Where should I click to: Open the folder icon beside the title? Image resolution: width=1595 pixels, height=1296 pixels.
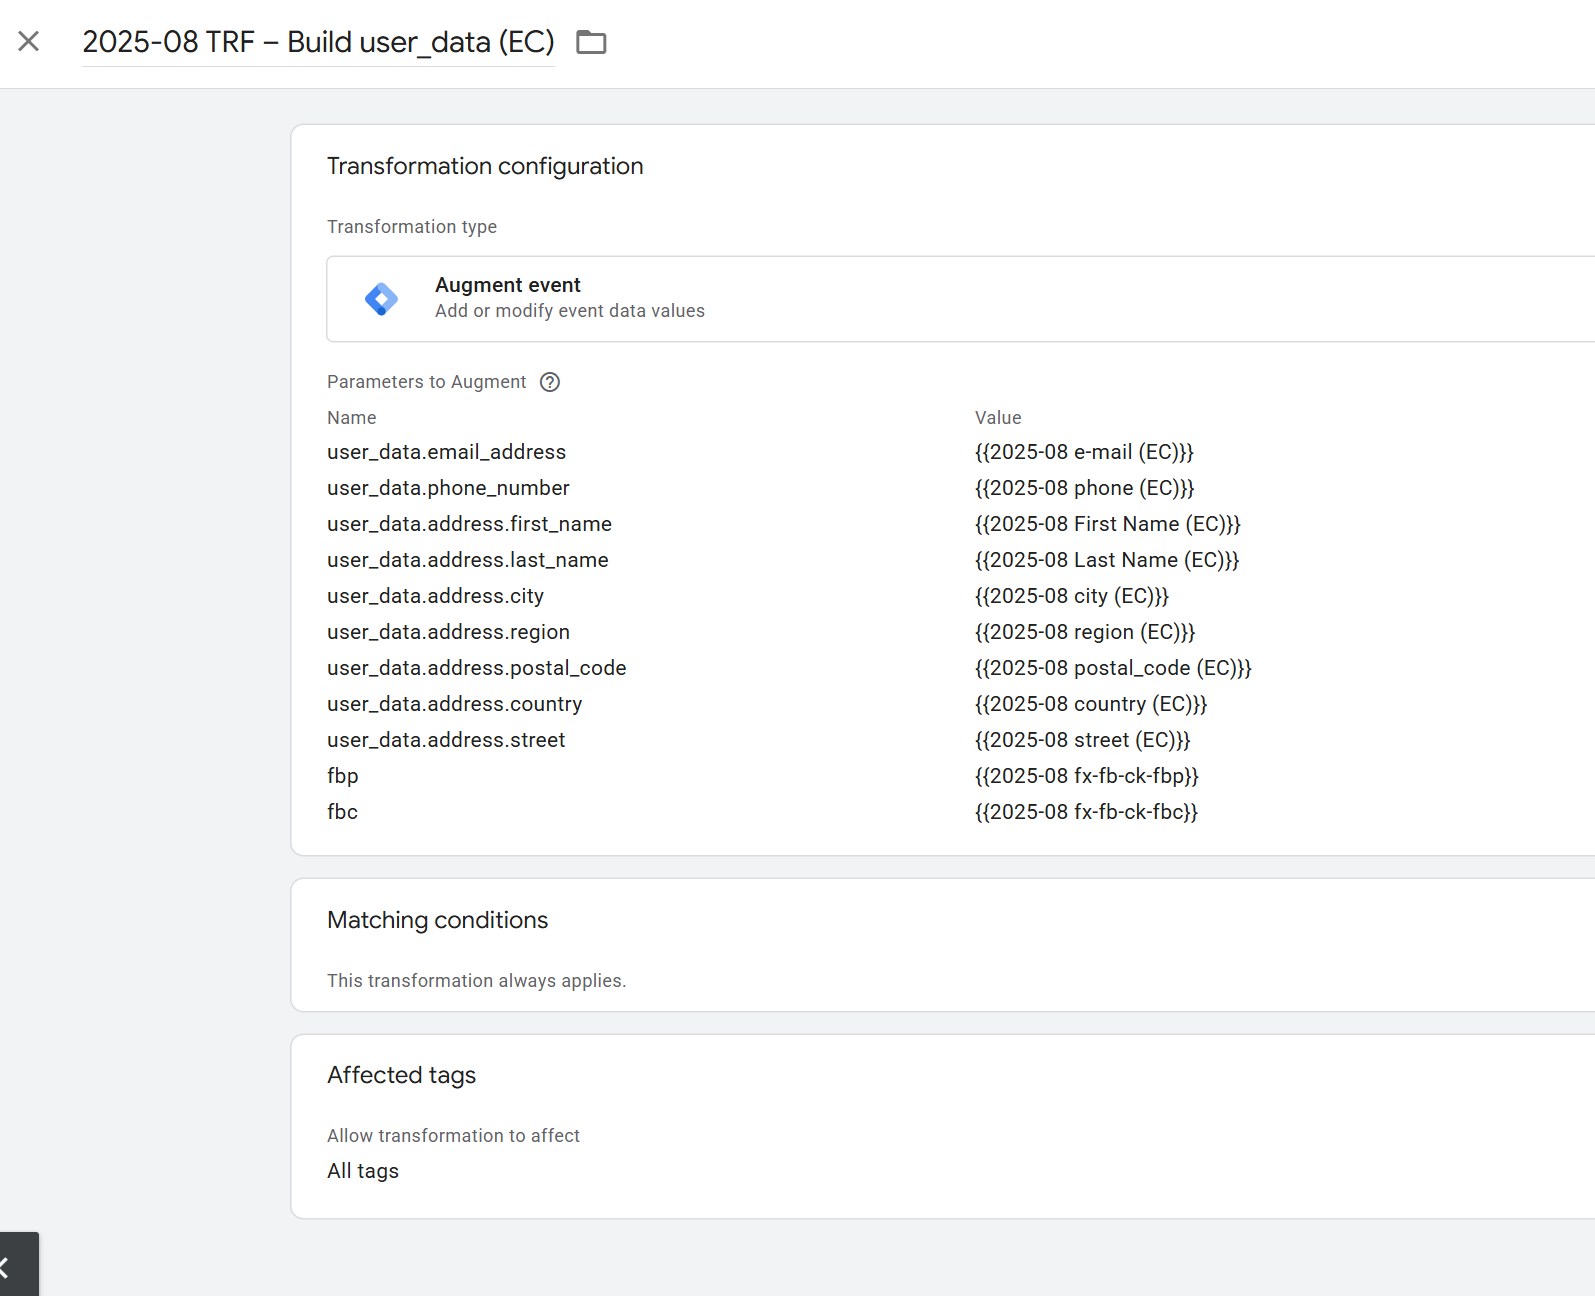click(x=591, y=42)
